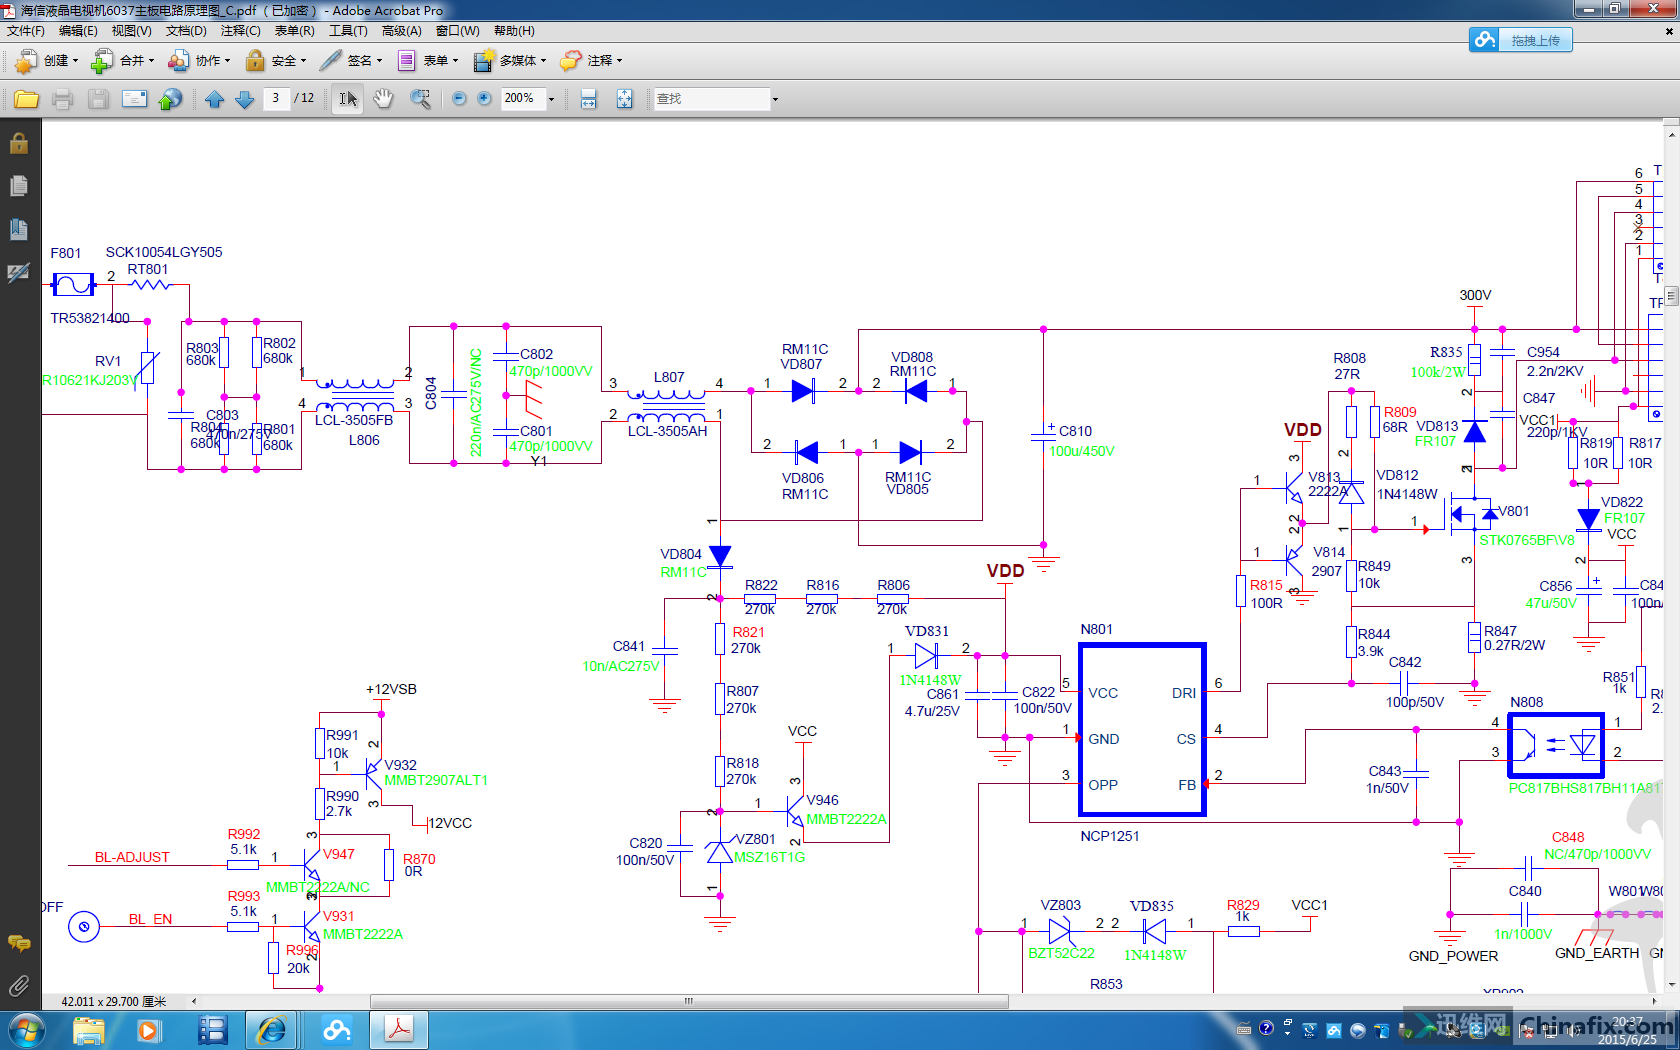Open 视图(V) View menu
1680x1050 pixels.
[132, 31]
